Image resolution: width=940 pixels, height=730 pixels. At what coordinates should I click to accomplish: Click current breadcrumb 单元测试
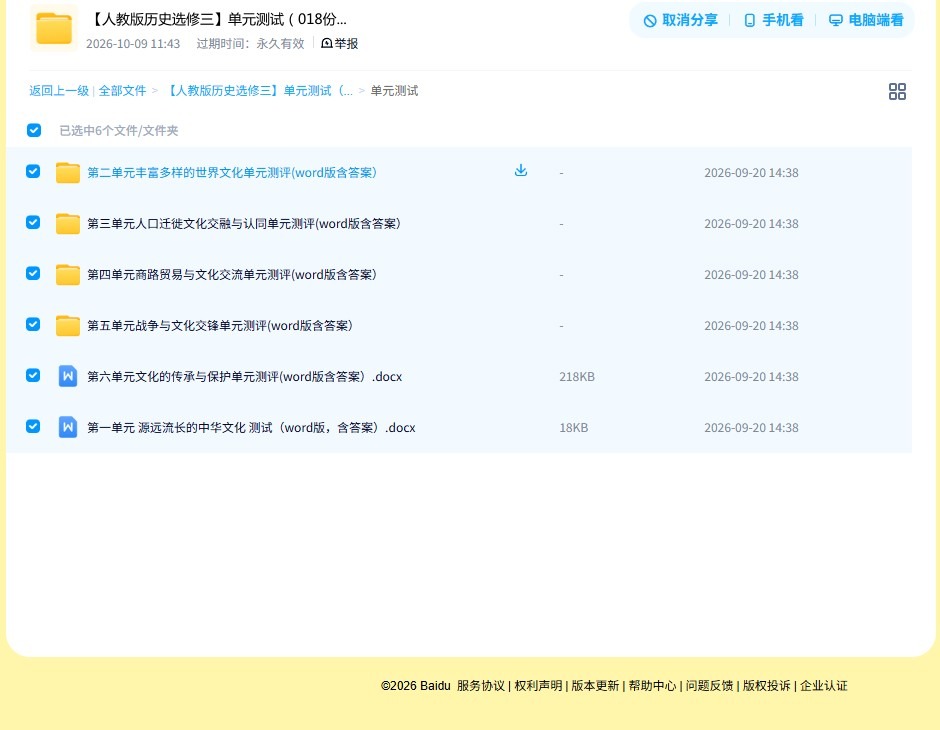pyautogui.click(x=394, y=91)
